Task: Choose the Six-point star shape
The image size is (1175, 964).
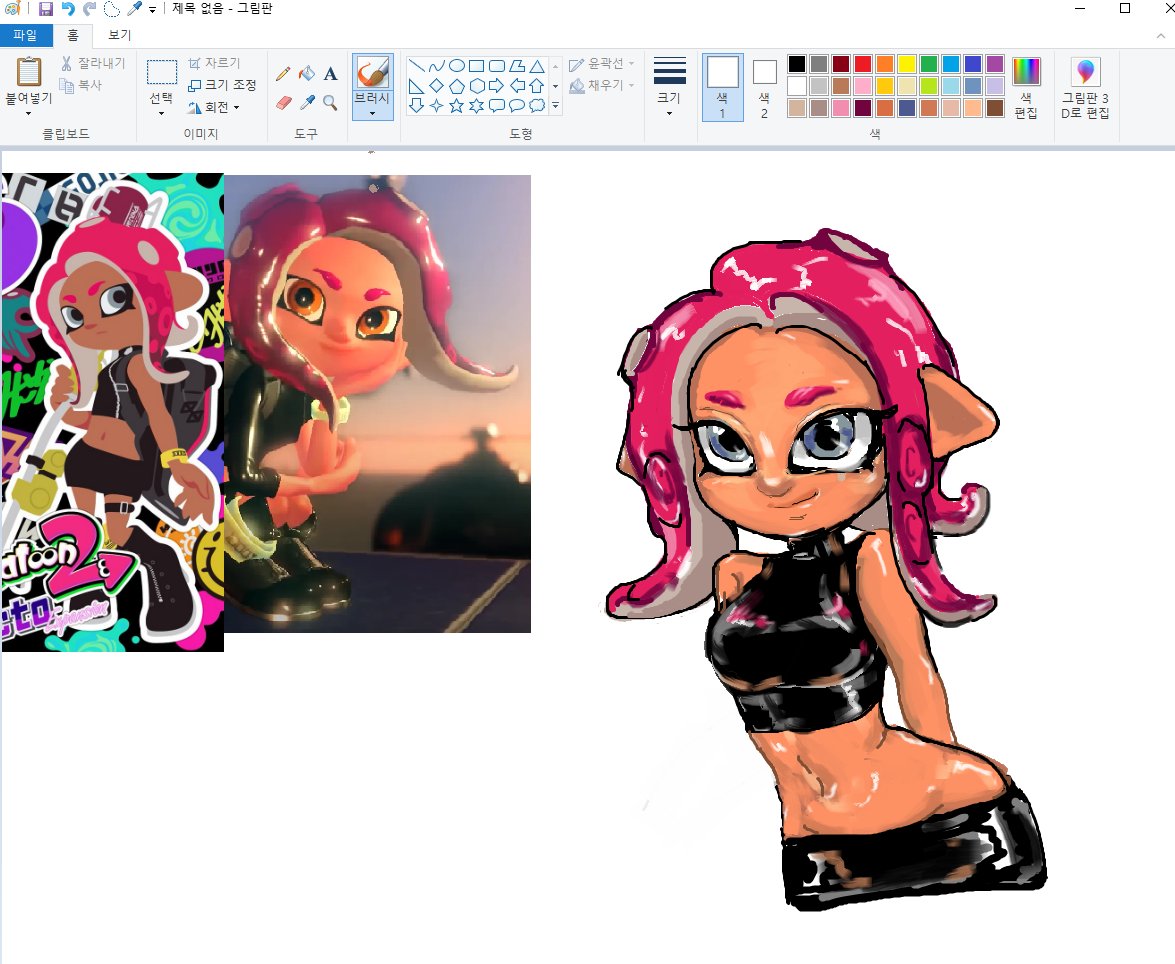Action: (477, 106)
